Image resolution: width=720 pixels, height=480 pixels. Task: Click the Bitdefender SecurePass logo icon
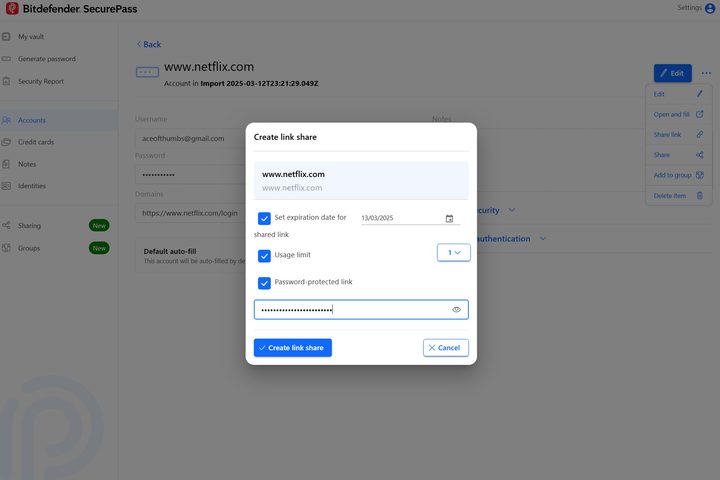pos(12,8)
